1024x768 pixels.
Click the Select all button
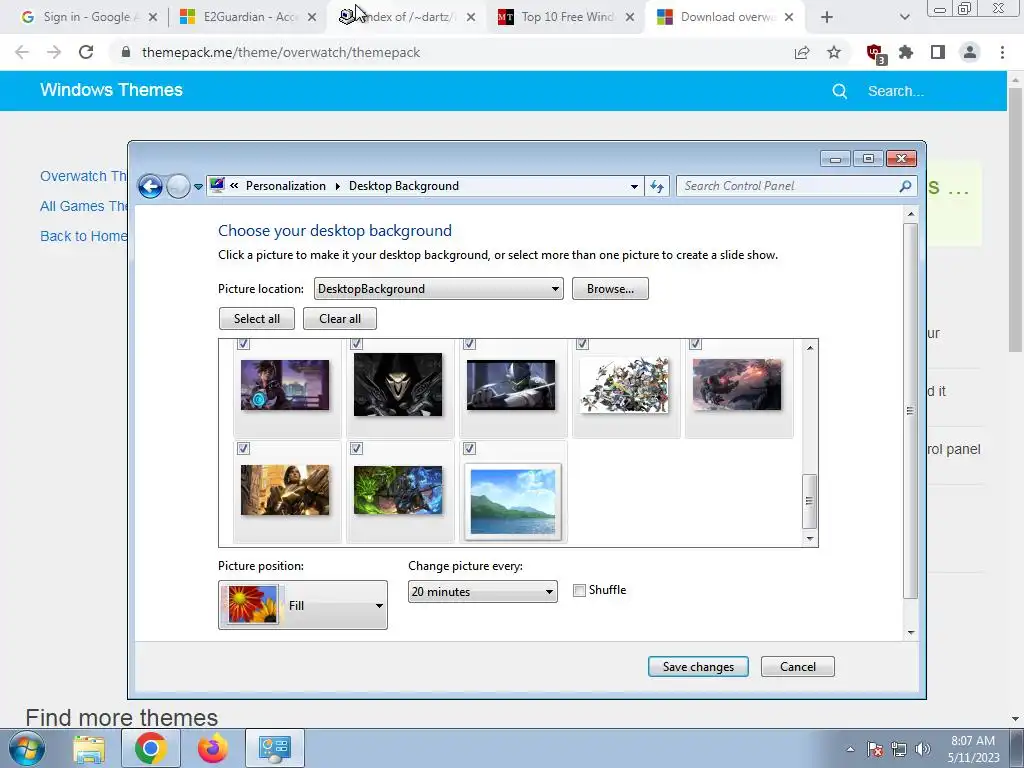[x=257, y=319]
